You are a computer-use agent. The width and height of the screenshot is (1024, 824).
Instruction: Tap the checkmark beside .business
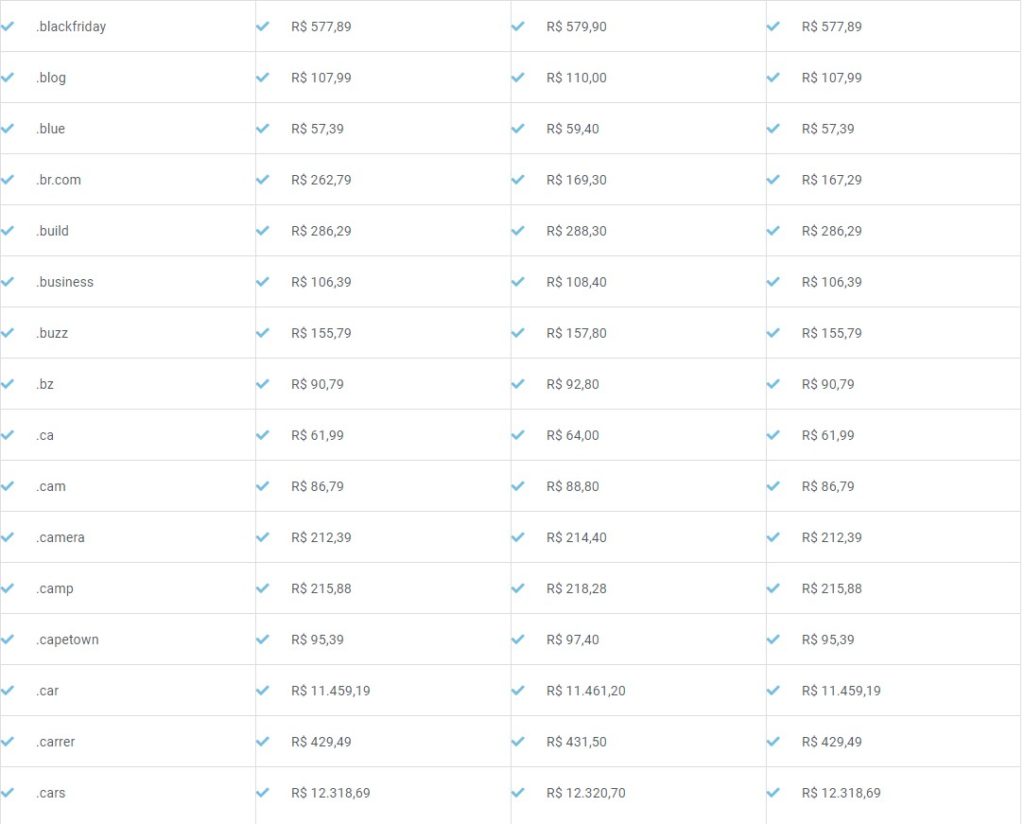pos(8,282)
